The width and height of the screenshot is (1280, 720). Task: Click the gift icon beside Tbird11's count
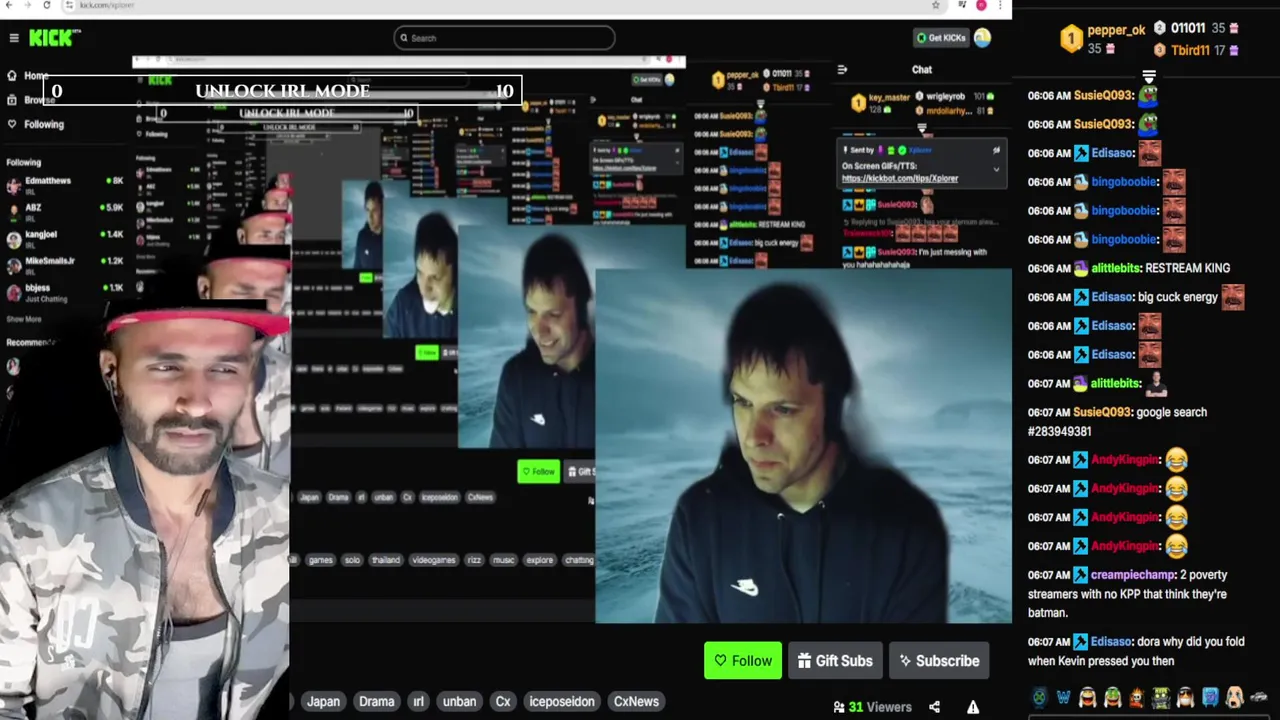1234,50
